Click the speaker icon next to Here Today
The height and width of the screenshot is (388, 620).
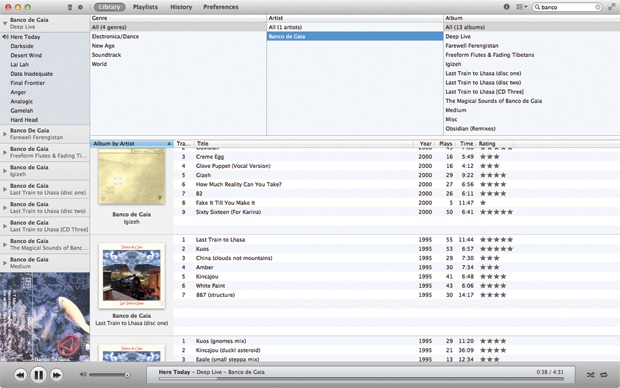click(x=5, y=37)
